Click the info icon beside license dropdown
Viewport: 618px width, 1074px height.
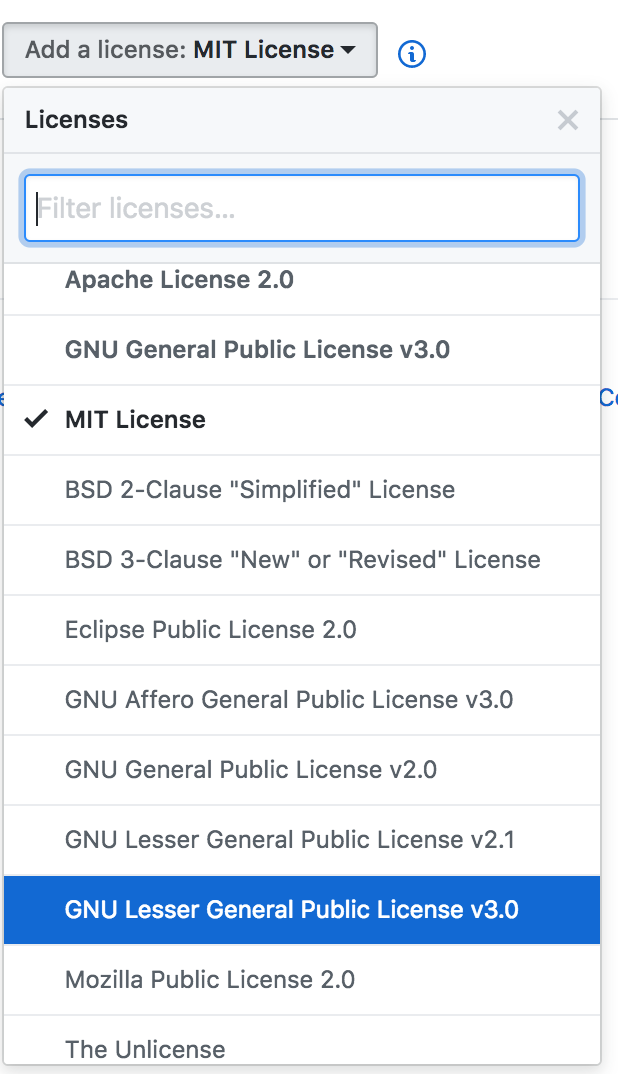click(x=411, y=54)
